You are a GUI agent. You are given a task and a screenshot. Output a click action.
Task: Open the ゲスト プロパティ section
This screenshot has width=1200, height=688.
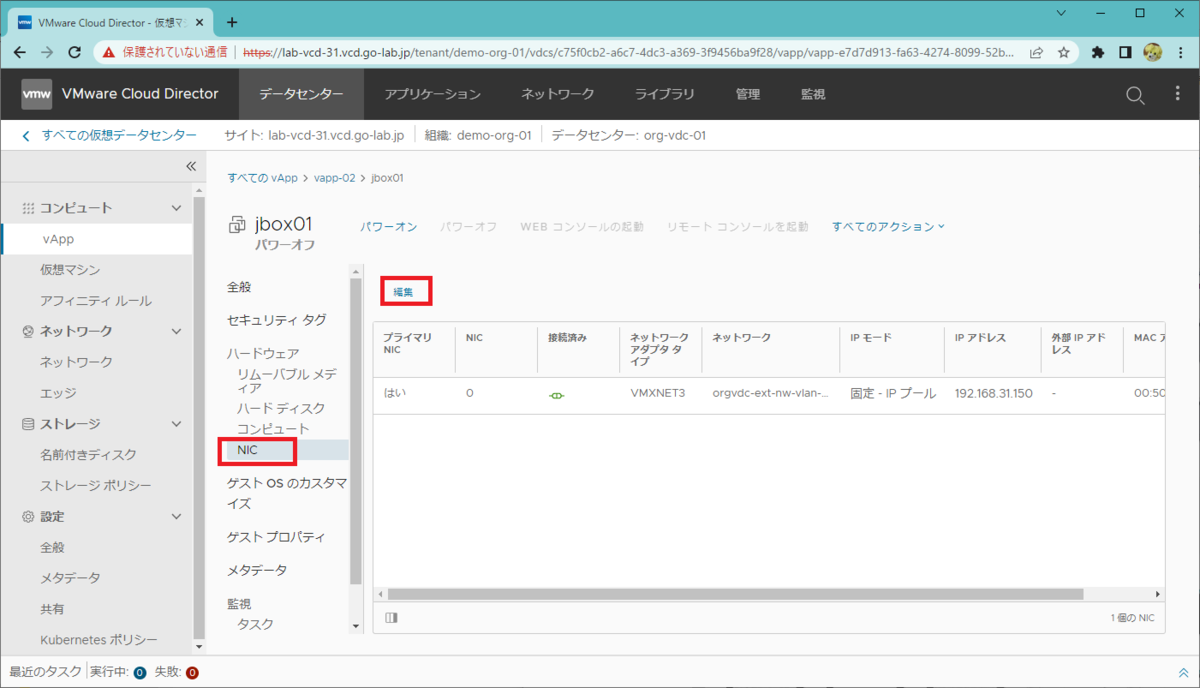pyautogui.click(x=276, y=537)
